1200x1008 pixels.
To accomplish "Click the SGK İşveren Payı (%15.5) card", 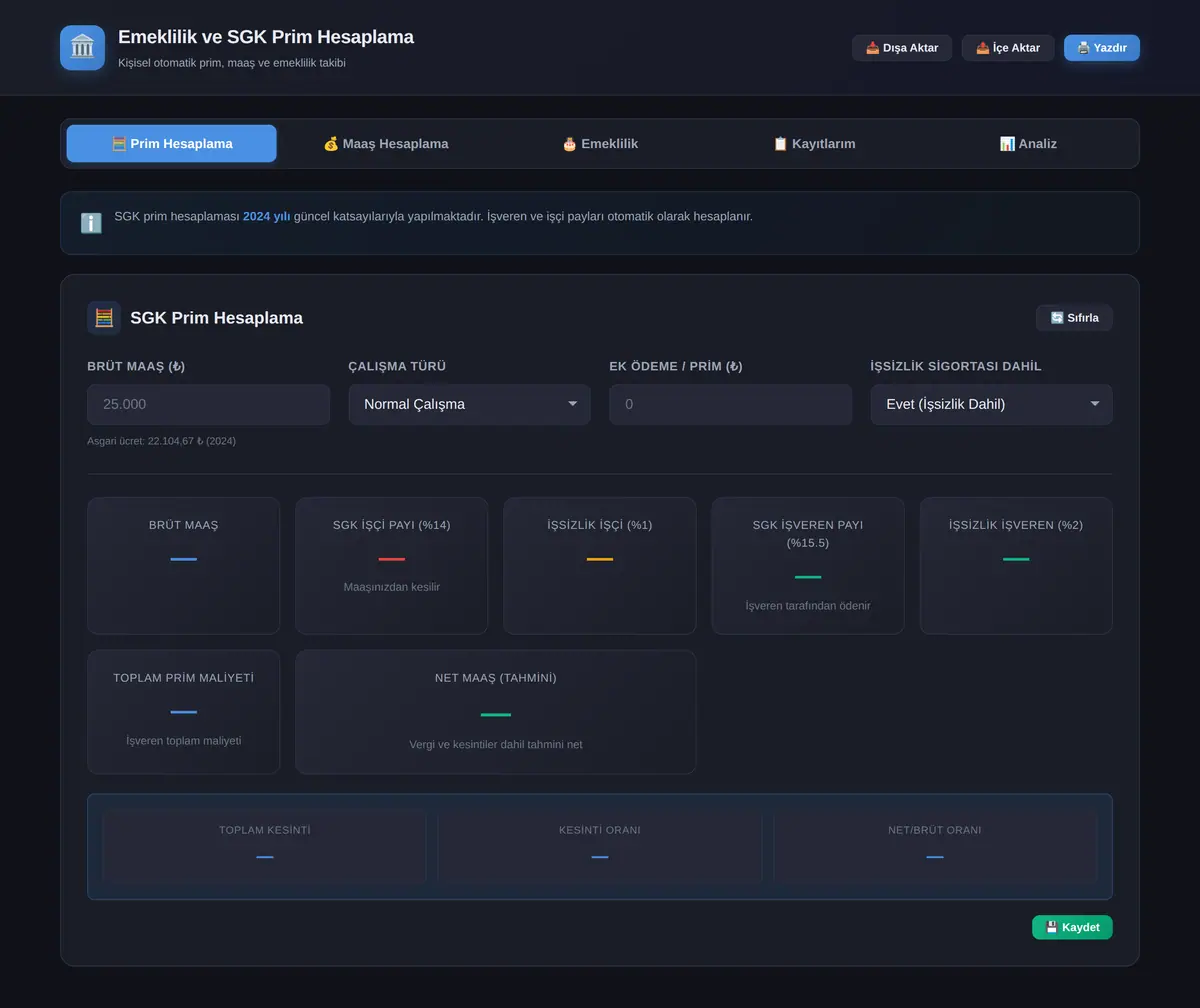I will point(808,566).
